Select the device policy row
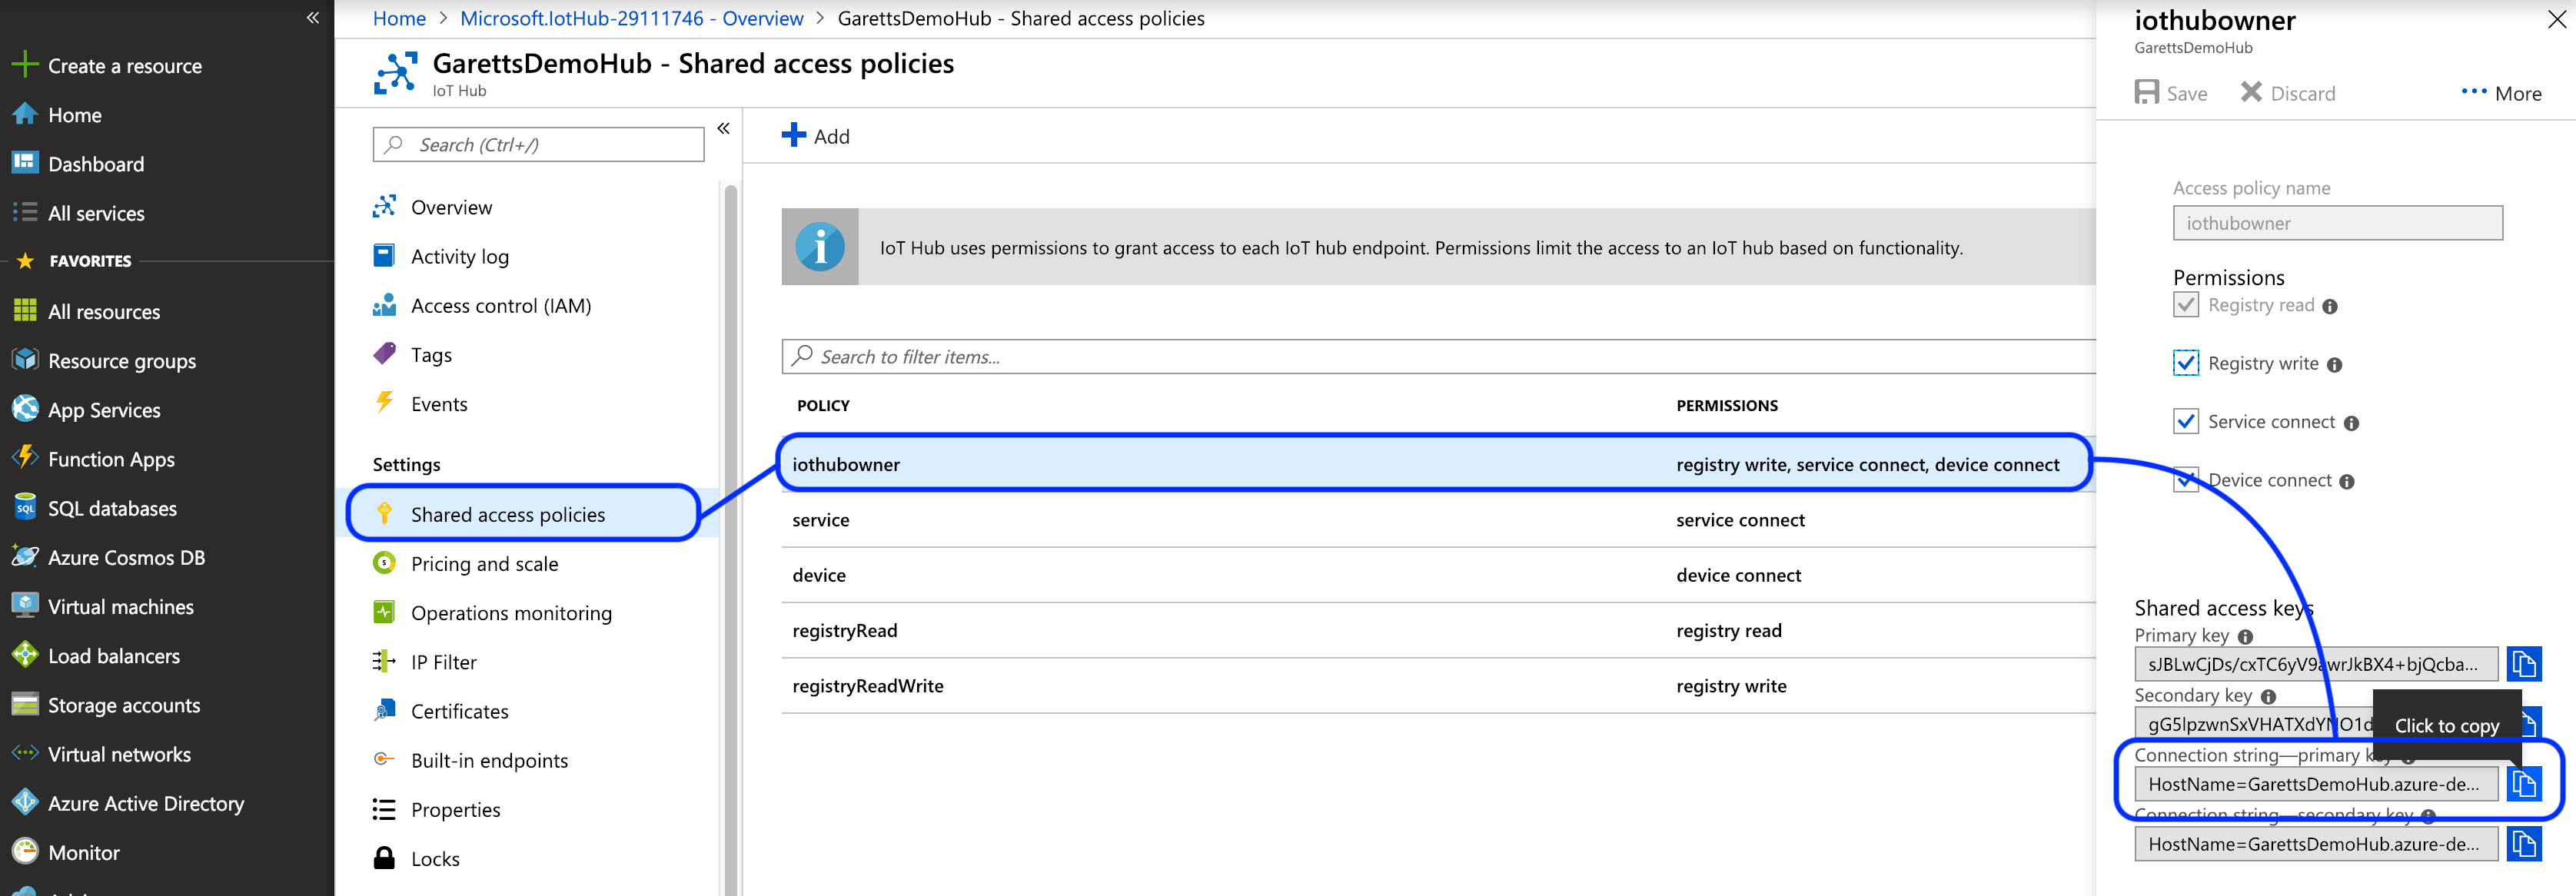This screenshot has height=896, width=2576. click(1438, 575)
